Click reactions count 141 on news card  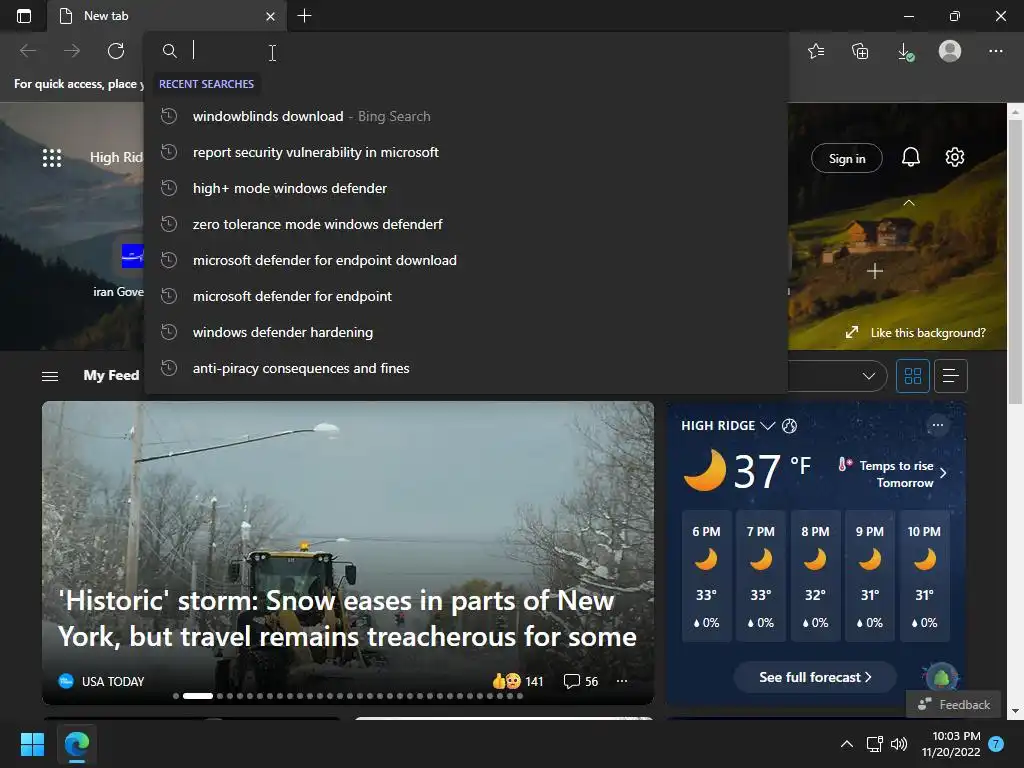coord(517,681)
